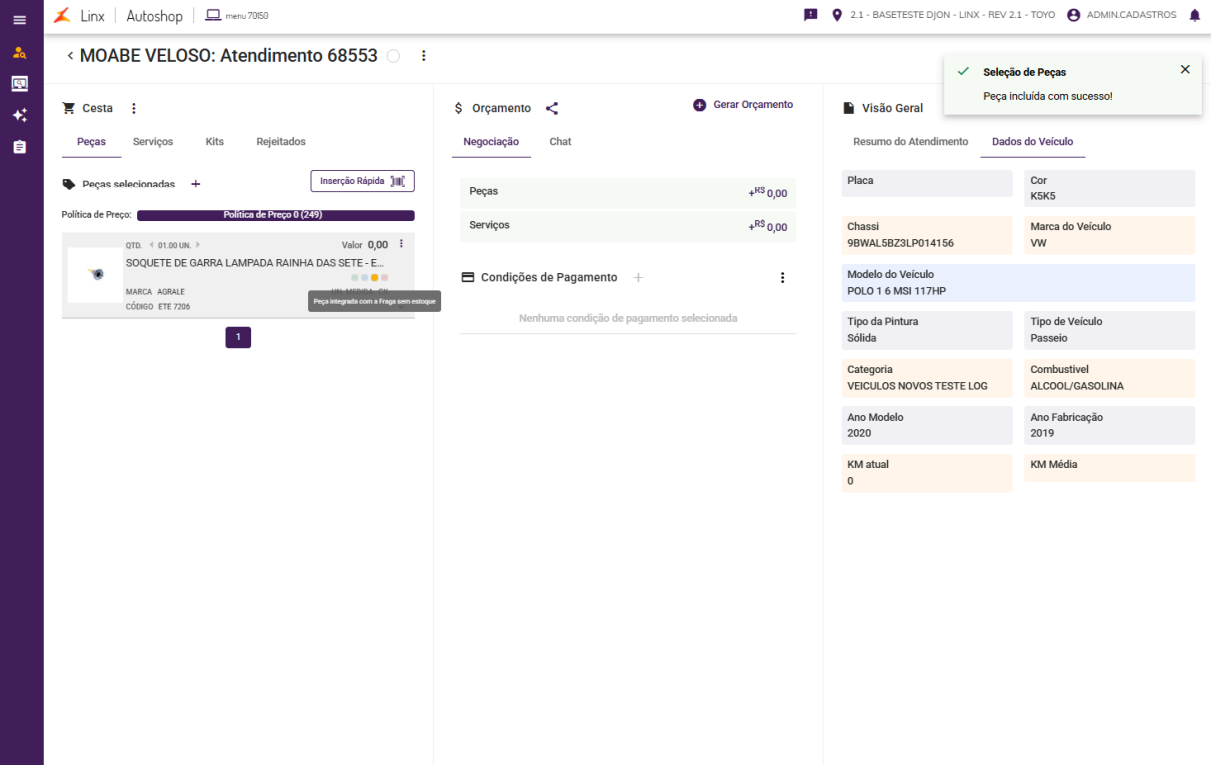
Task: Click Gerar Orçamento
Action: click(743, 105)
